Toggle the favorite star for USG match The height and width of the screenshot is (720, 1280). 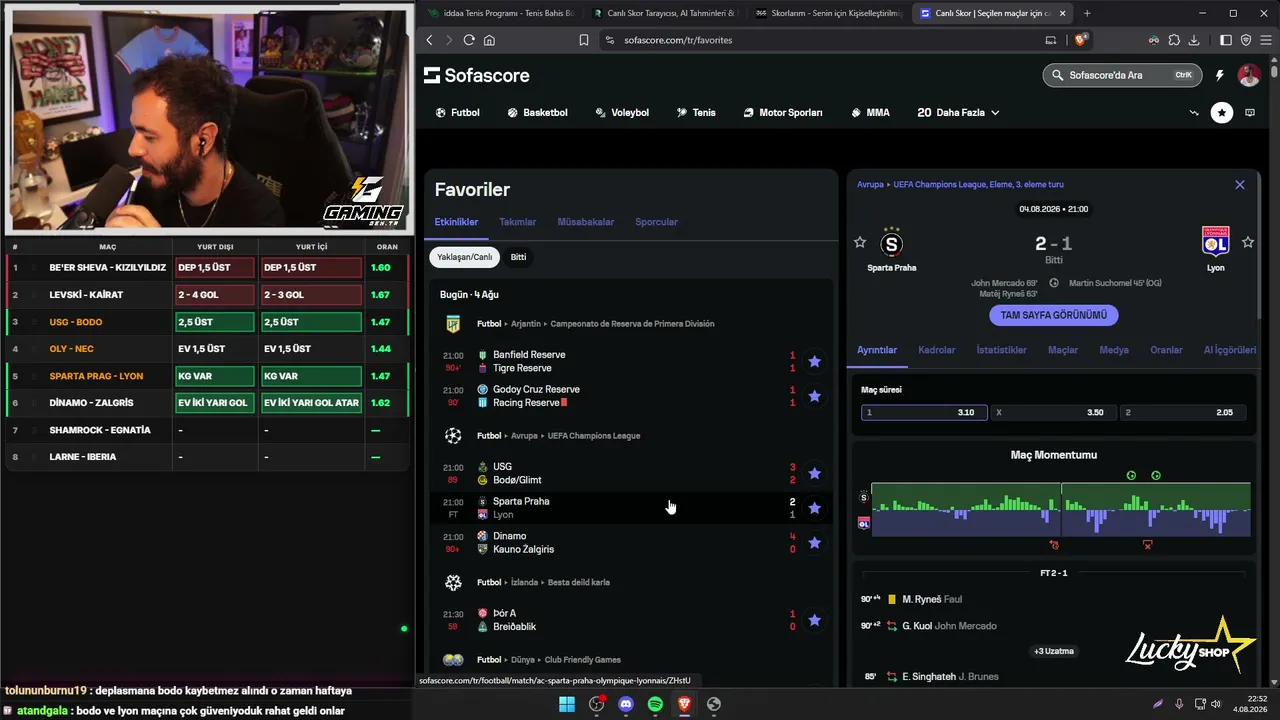pyautogui.click(x=814, y=473)
